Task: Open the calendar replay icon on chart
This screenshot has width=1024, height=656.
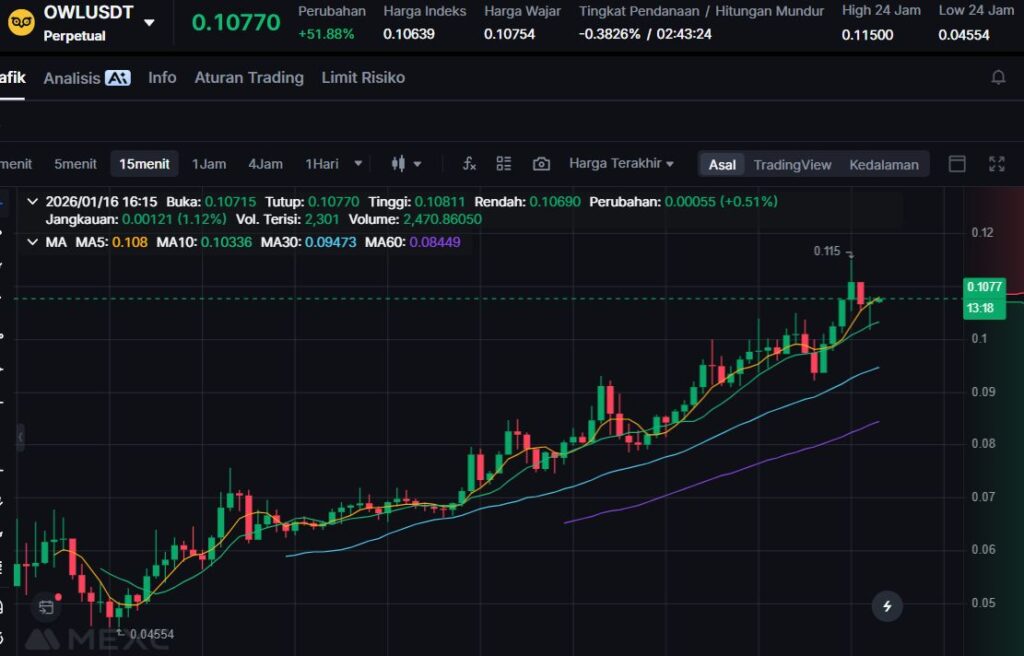Action: (46, 606)
